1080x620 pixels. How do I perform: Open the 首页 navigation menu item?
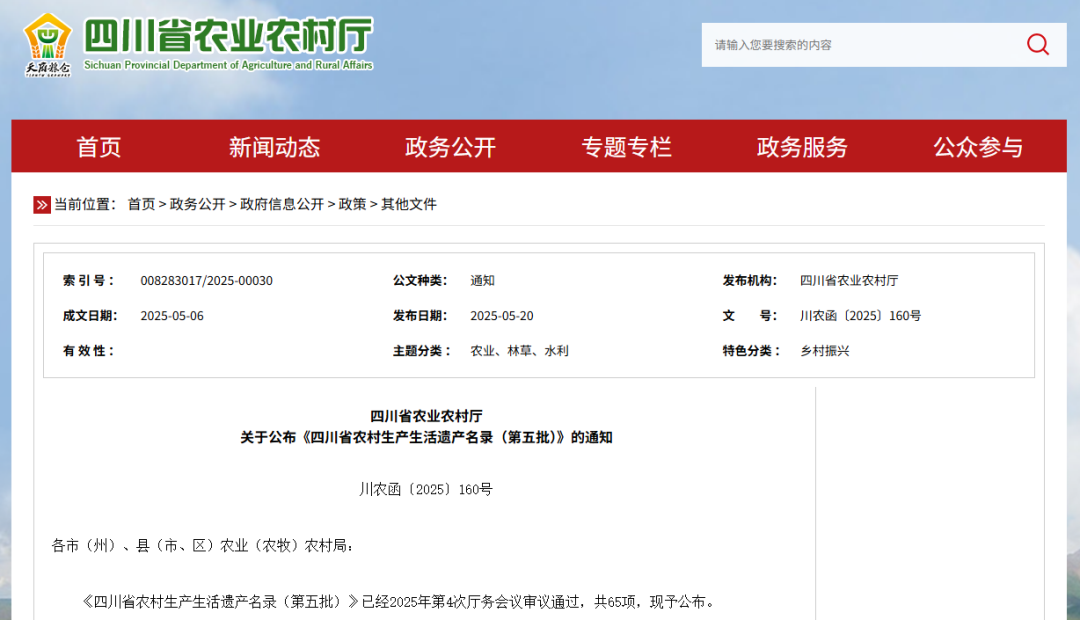click(99, 147)
